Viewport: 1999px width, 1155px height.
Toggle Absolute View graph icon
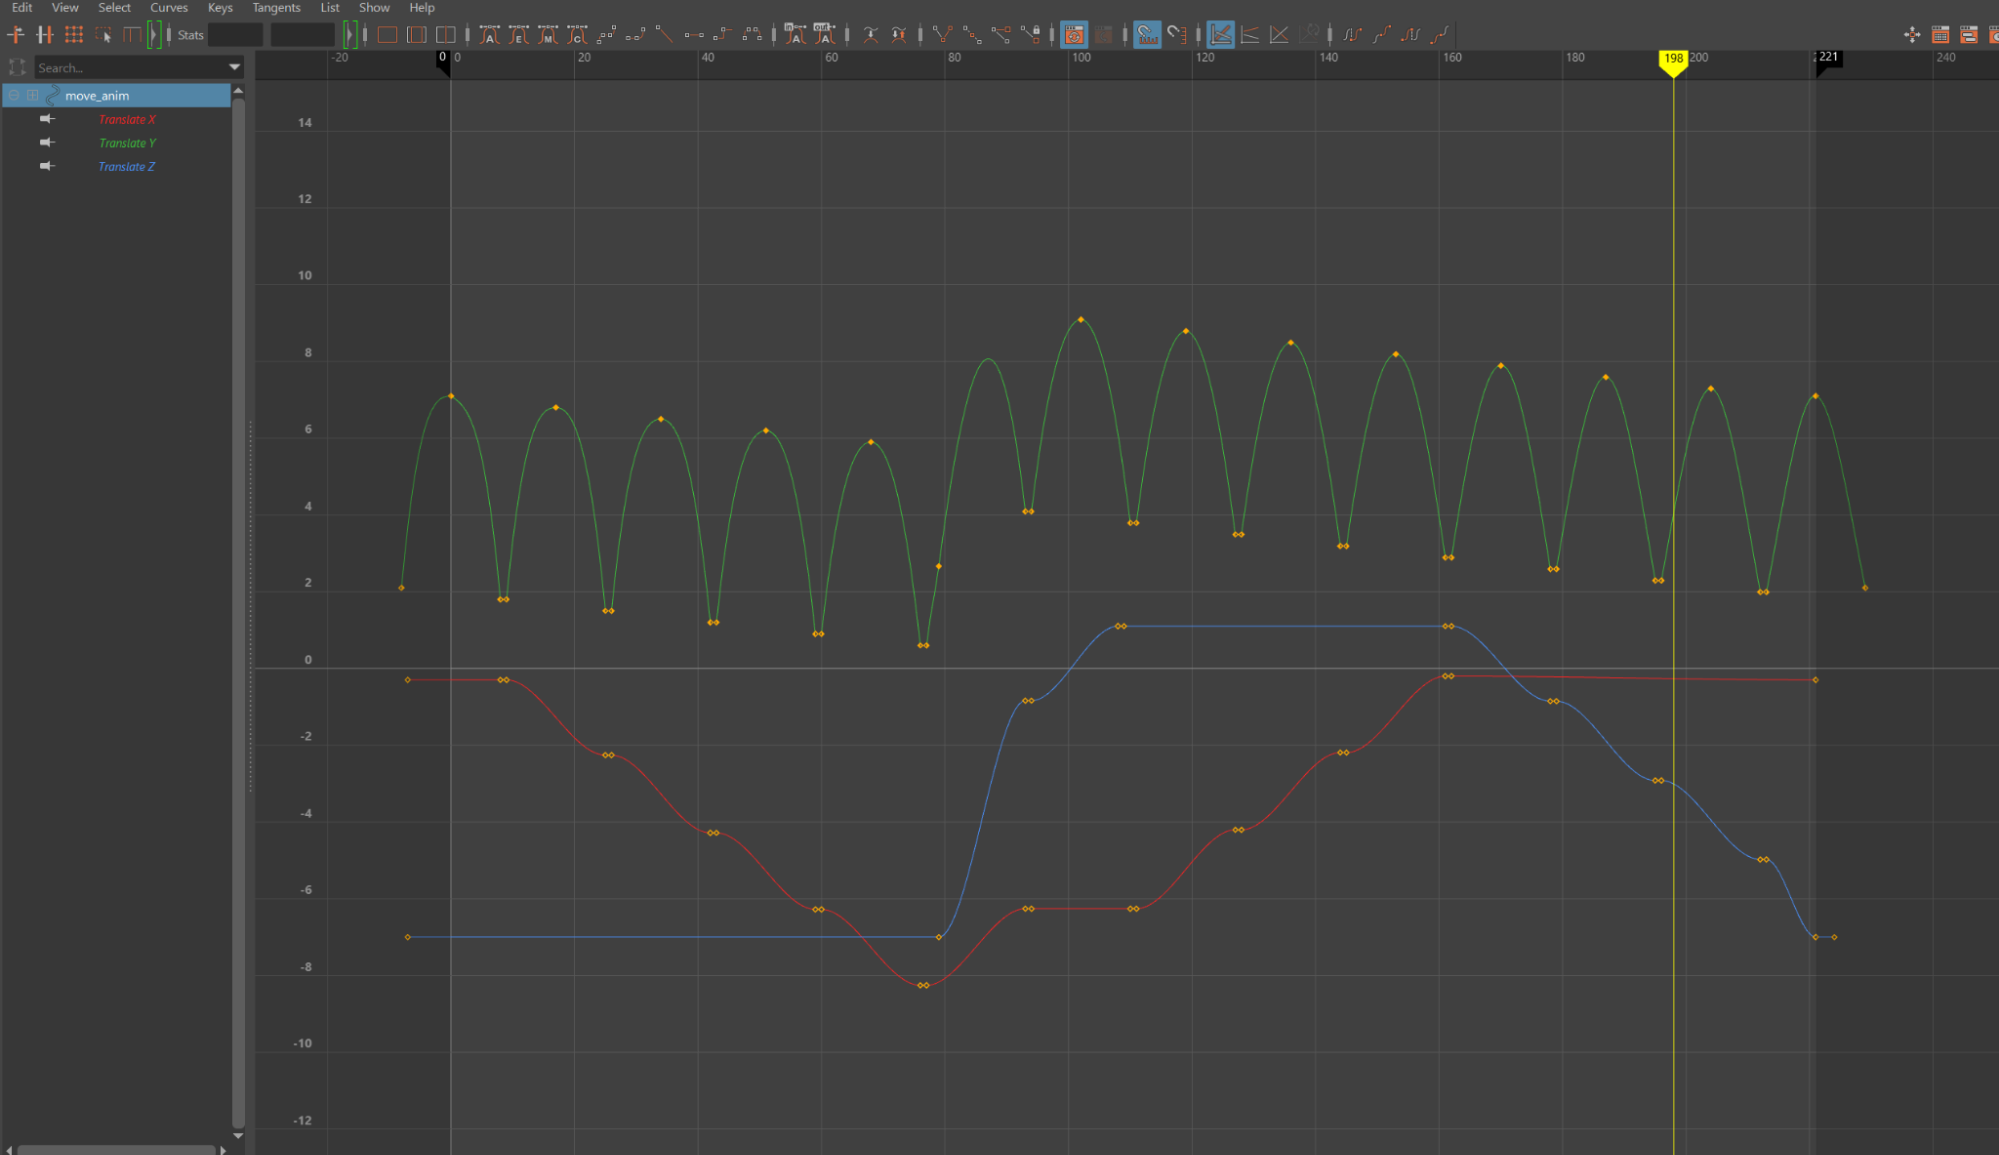1220,35
